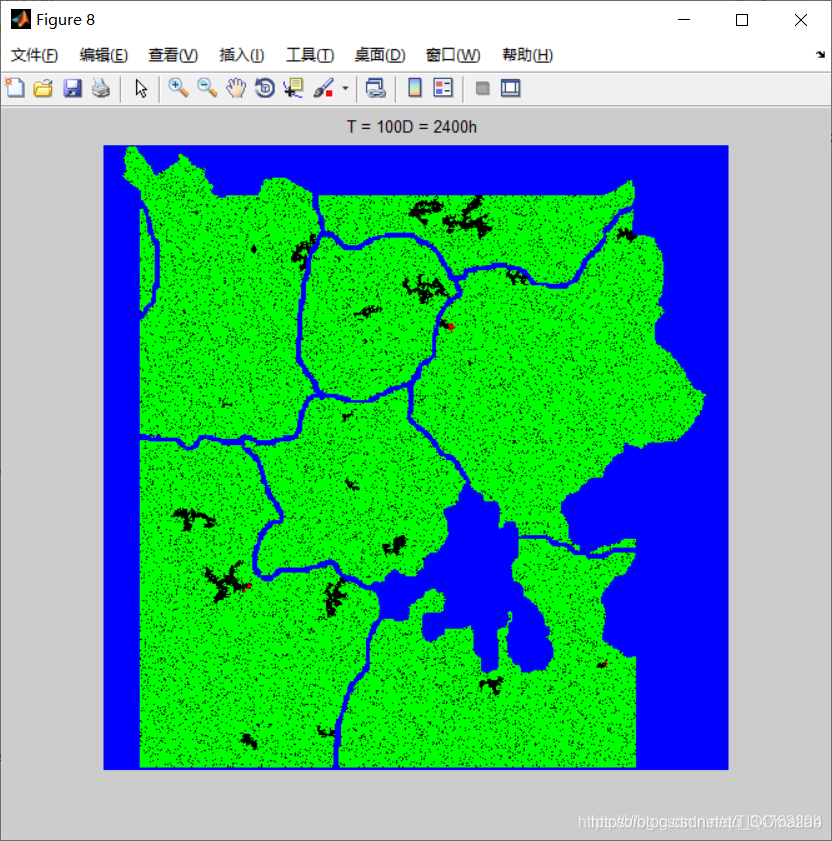Activate the Zoom Out magnifier

[x=207, y=88]
